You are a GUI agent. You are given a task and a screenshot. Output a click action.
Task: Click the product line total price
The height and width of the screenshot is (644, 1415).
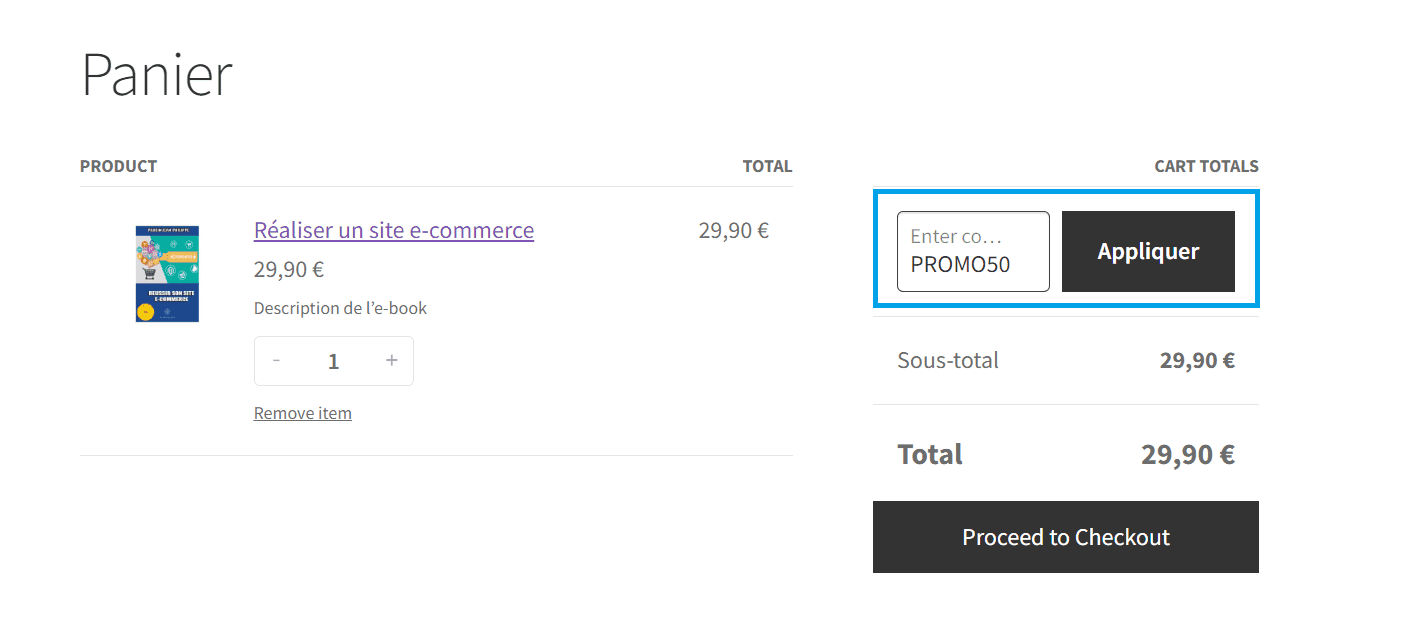[733, 230]
